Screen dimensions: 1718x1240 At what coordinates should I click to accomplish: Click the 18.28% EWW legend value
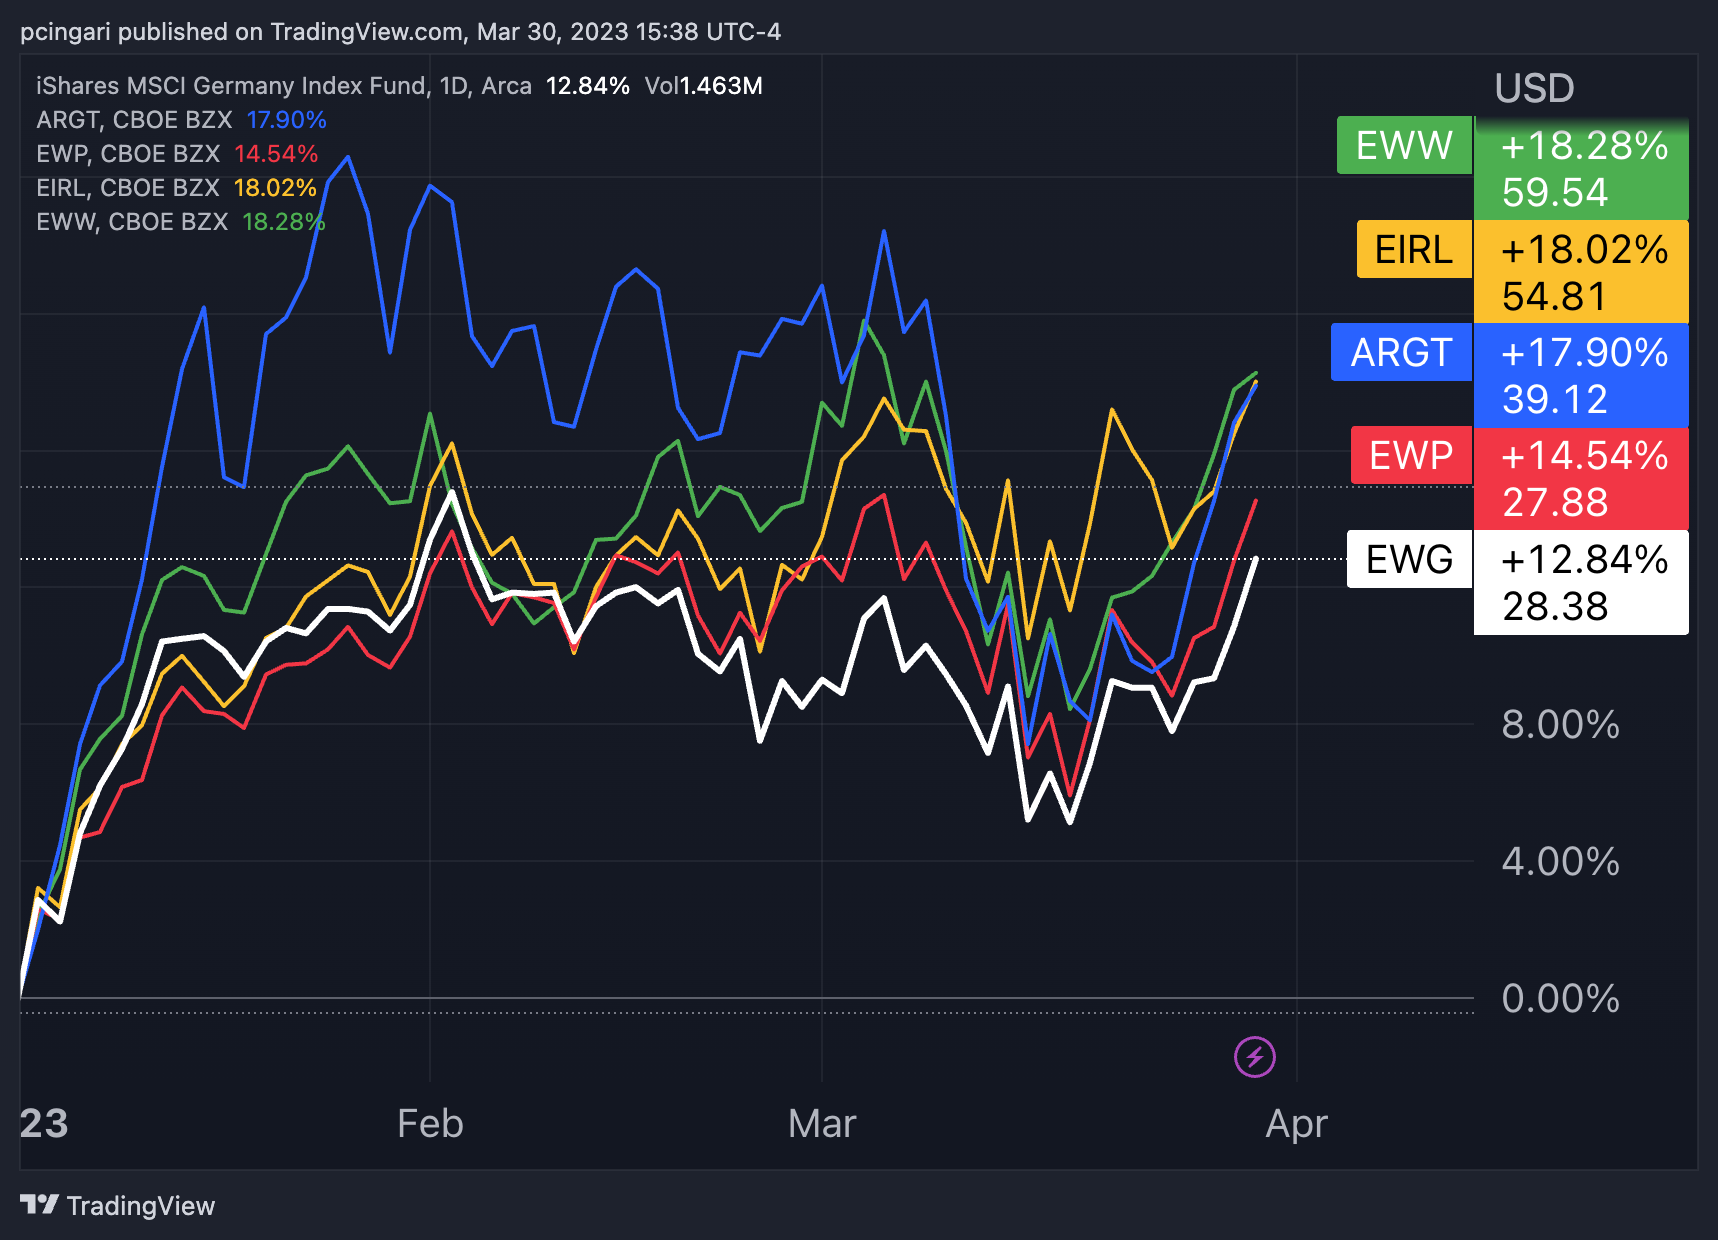tap(284, 222)
